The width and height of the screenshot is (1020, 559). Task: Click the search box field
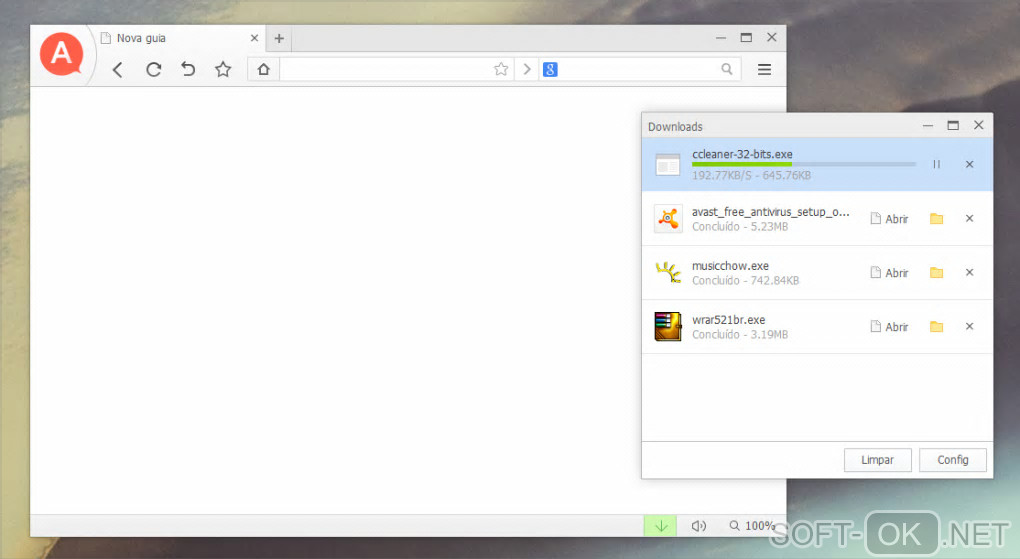coord(638,69)
